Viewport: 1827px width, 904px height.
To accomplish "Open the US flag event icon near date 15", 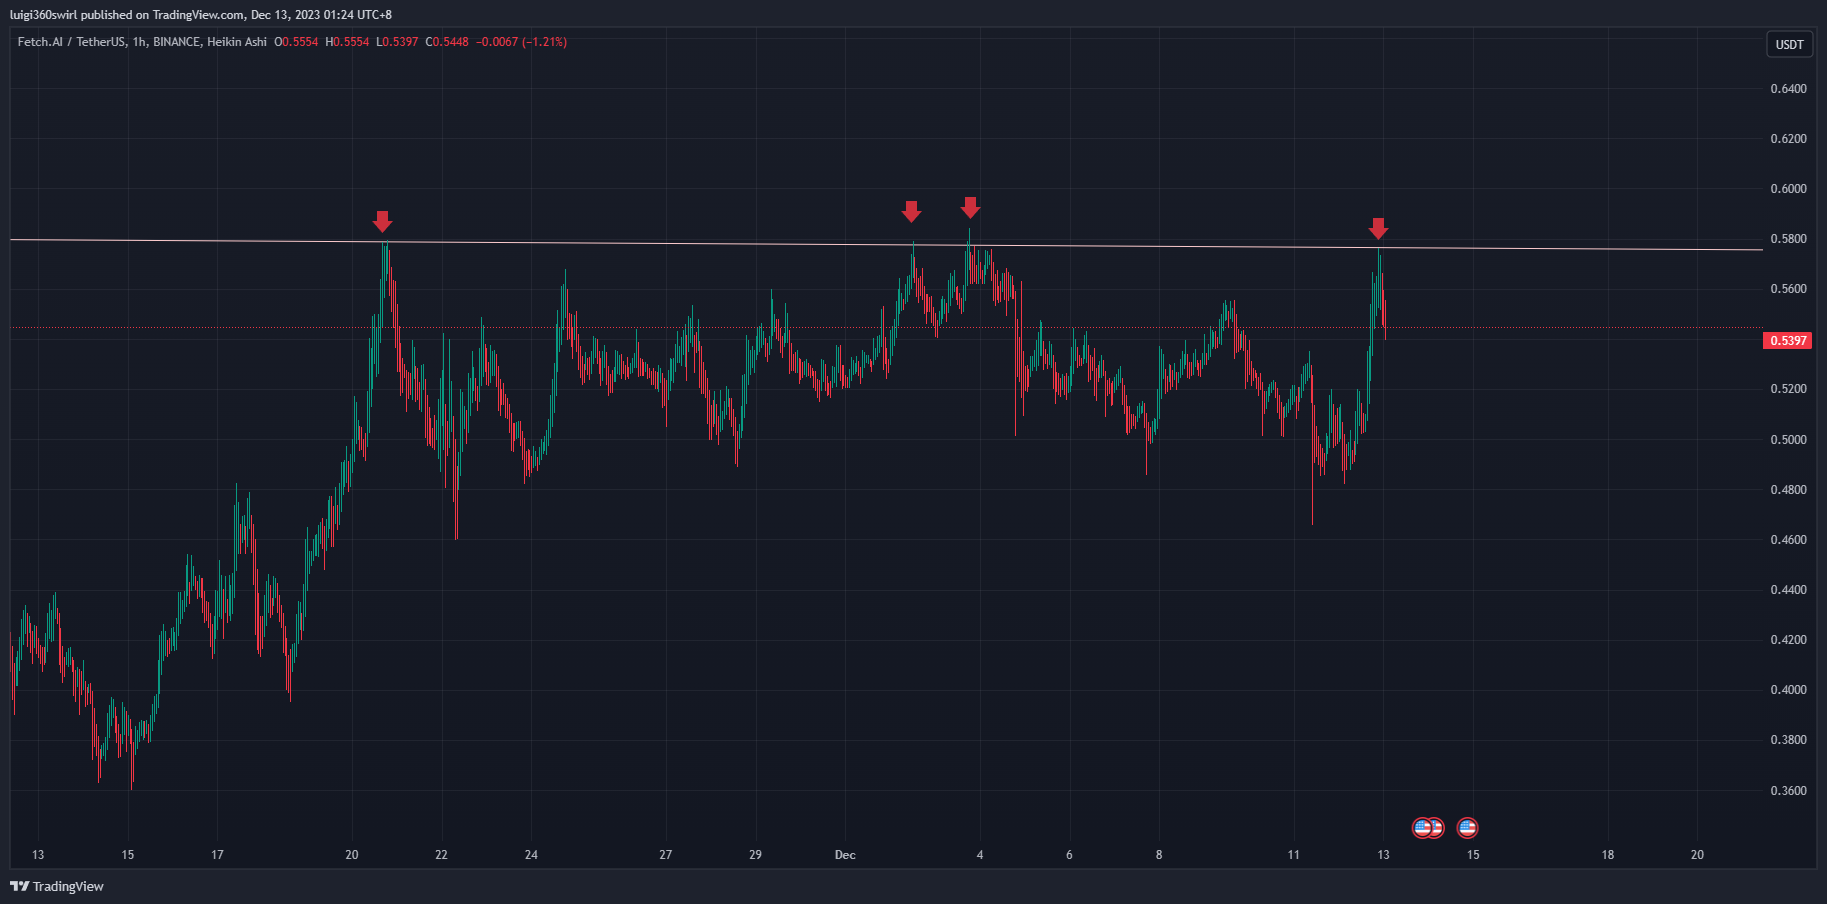I will [1467, 828].
